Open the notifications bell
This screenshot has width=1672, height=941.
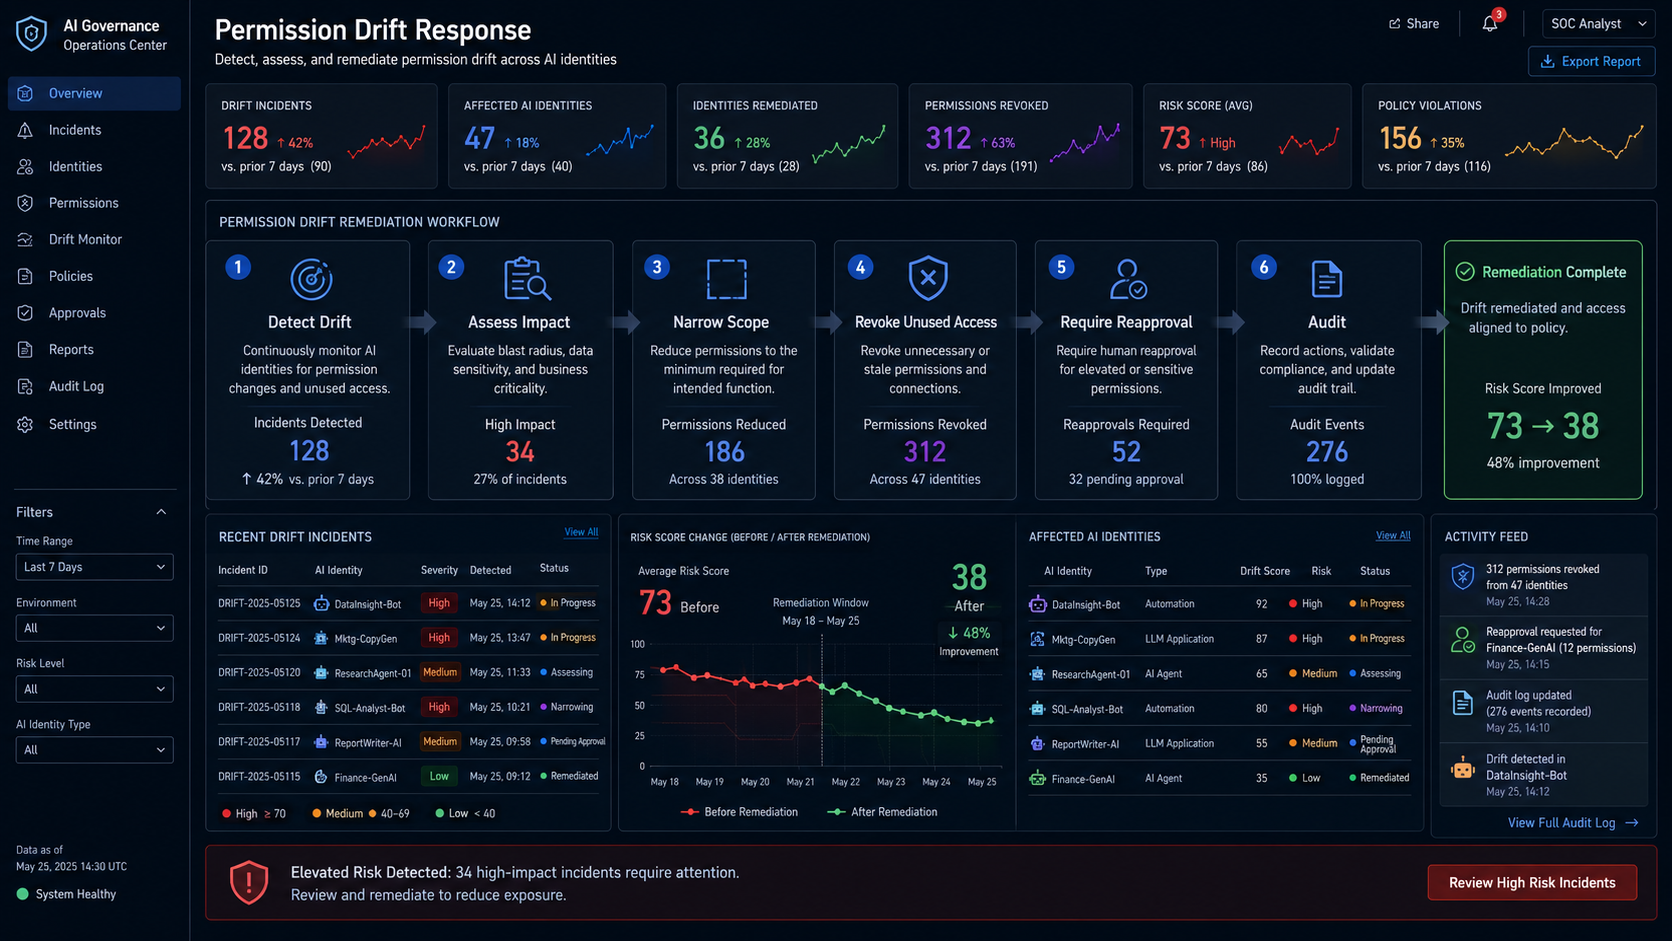click(x=1490, y=23)
